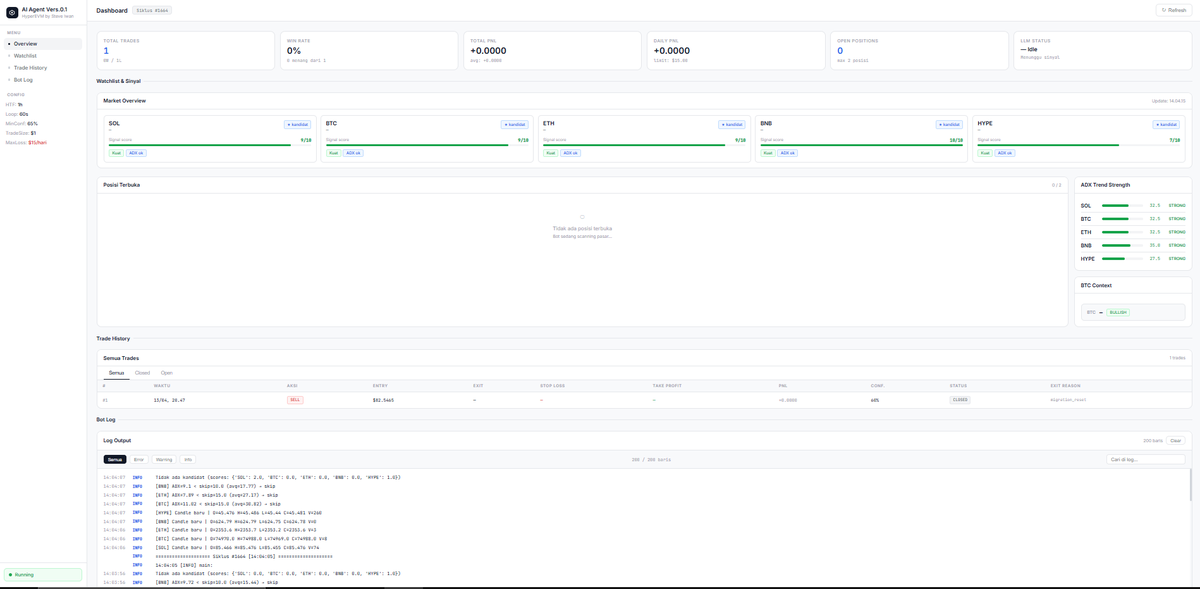Click the BULLISH badge in BTC Context
Screen dimensions: 1200x589
tap(1118, 312)
